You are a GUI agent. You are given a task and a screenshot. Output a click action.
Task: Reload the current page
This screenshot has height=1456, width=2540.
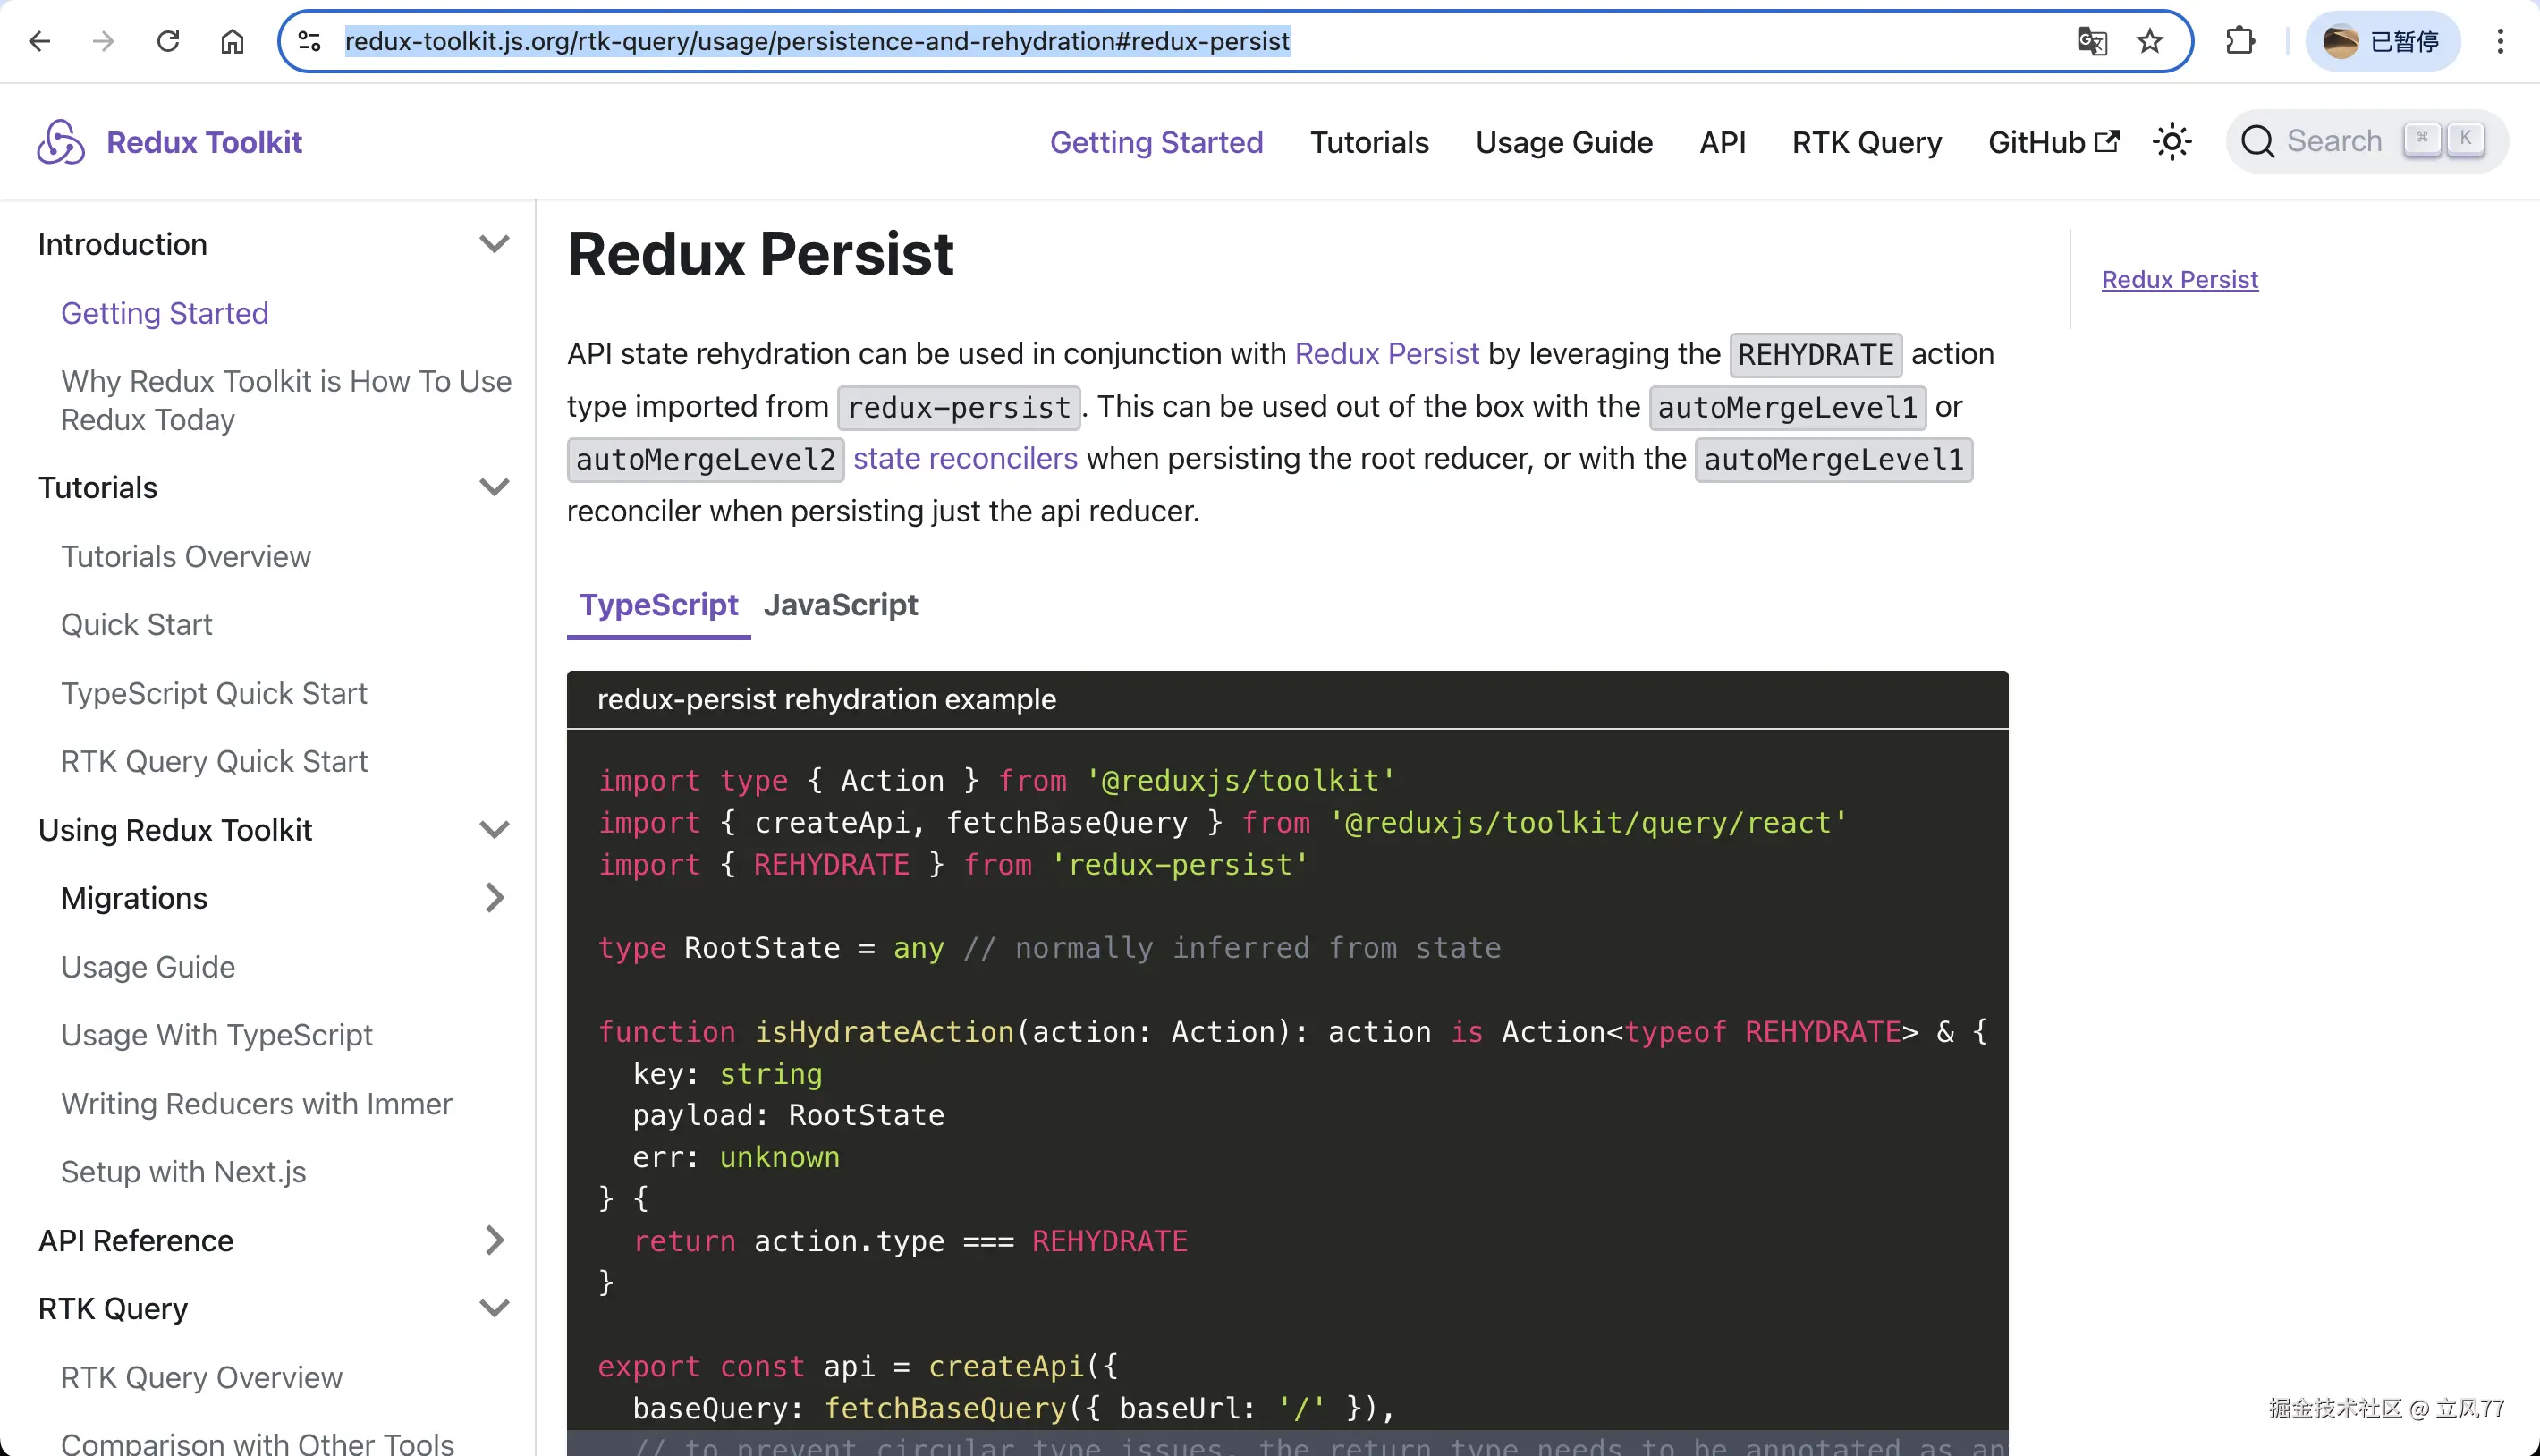(168, 41)
